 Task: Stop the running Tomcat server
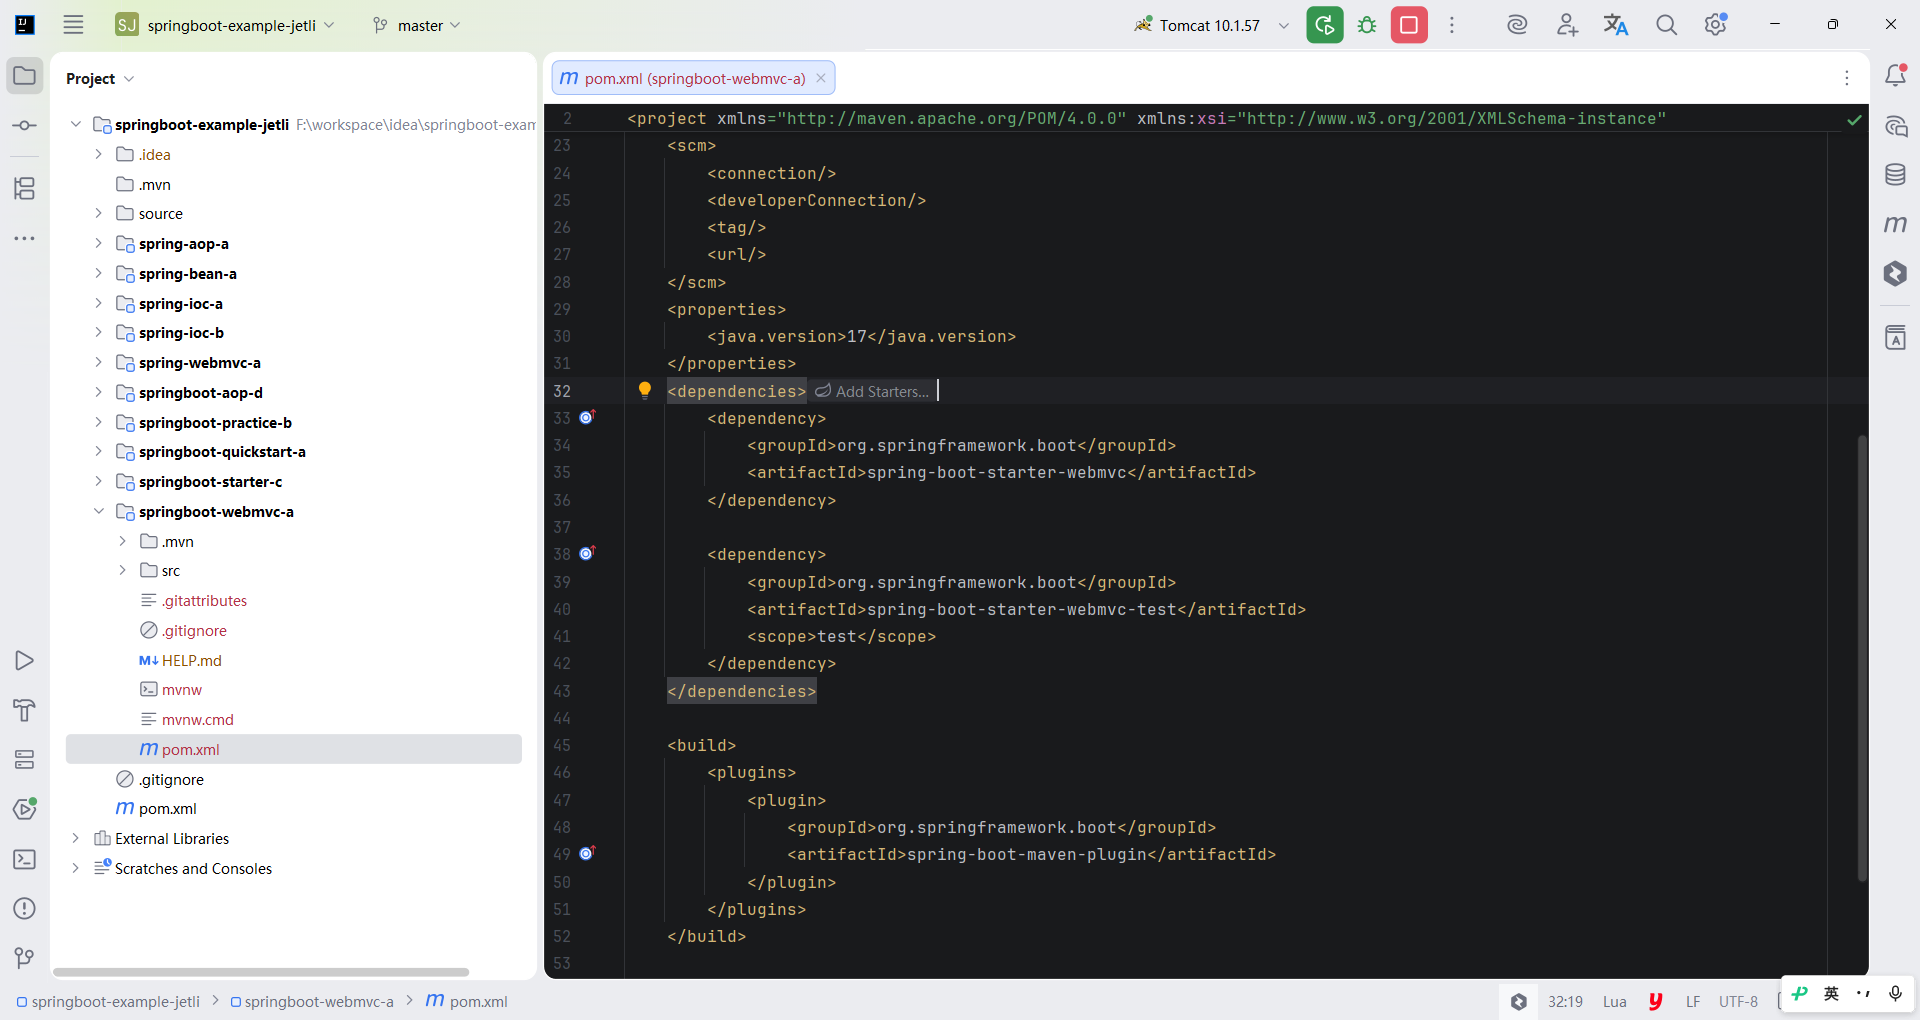(x=1409, y=25)
